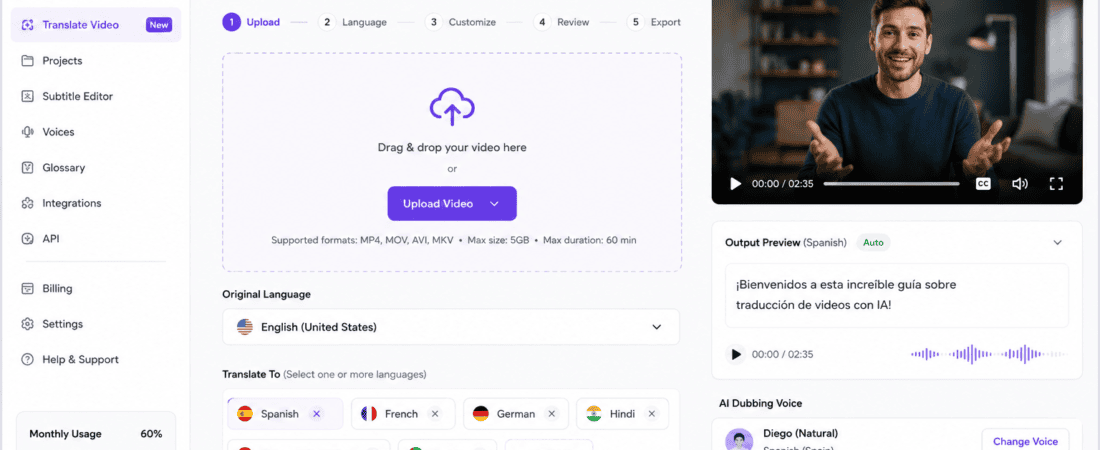Image resolution: width=1100 pixels, height=450 pixels.
Task: Click the Change Voice button
Action: 1025,442
